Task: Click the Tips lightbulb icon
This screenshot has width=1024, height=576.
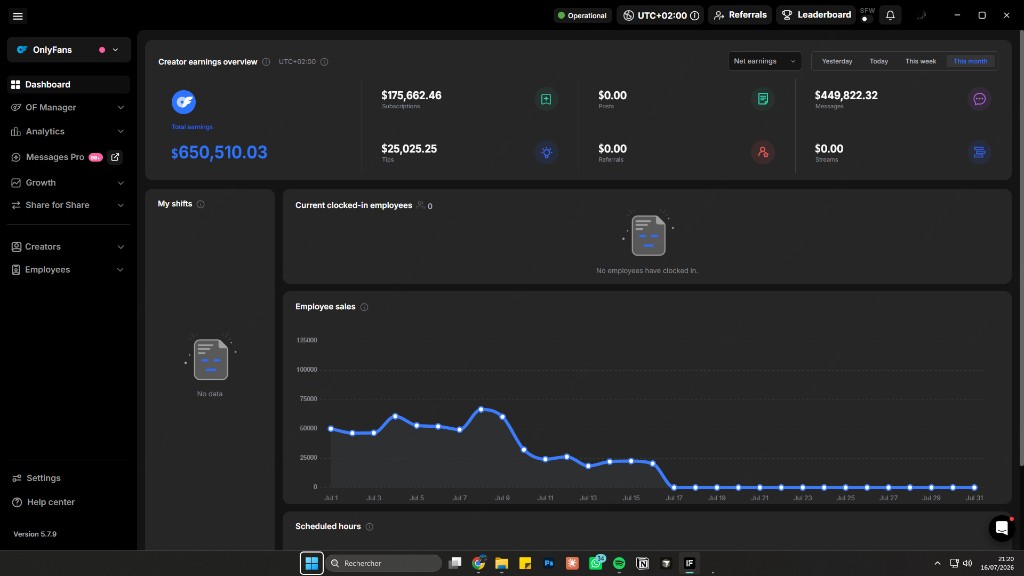Action: coord(546,152)
